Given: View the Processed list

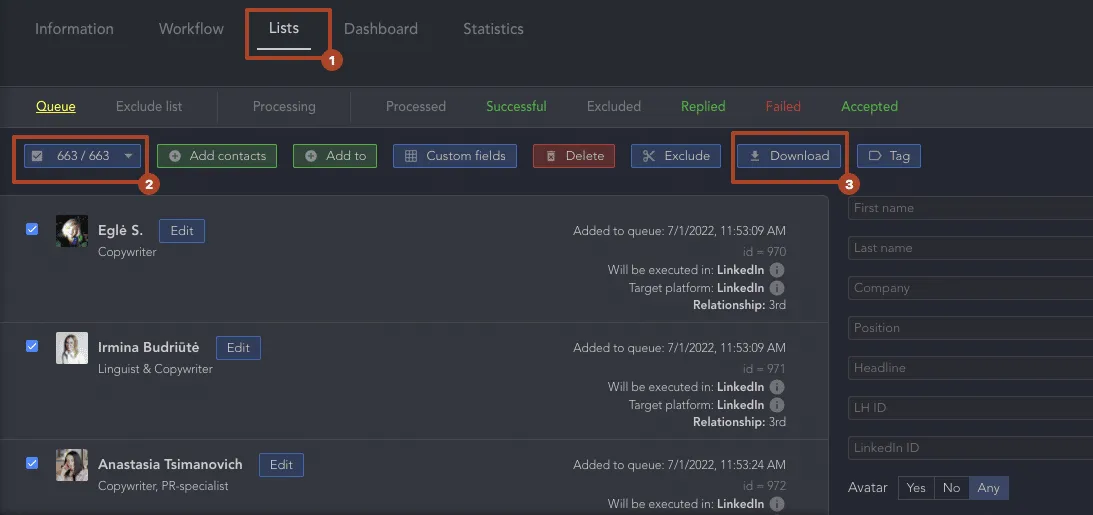Looking at the screenshot, I should pyautogui.click(x=415, y=107).
